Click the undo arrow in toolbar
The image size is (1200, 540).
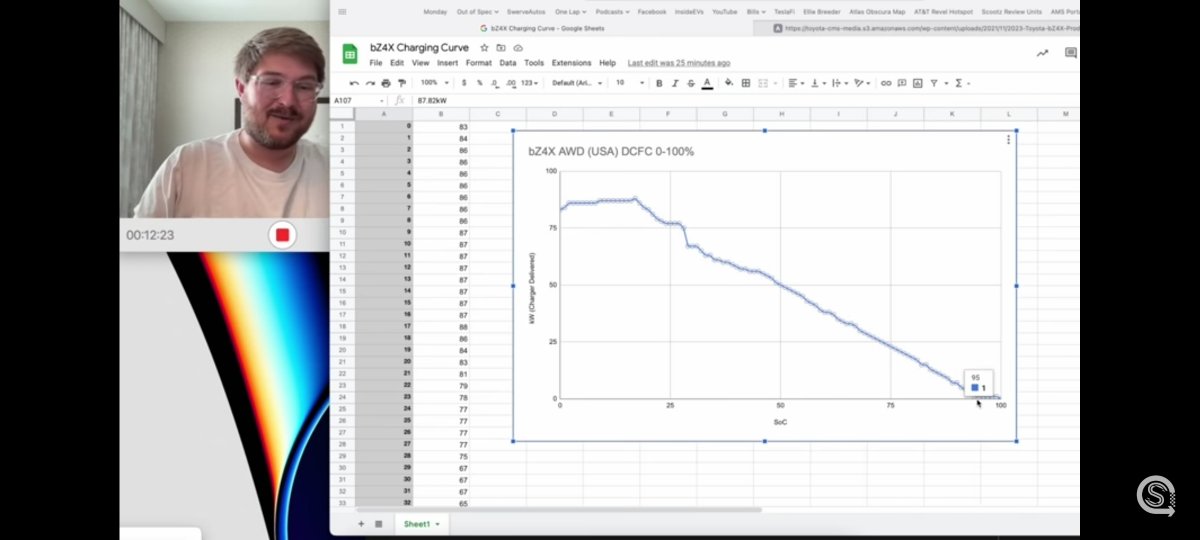tap(354, 83)
